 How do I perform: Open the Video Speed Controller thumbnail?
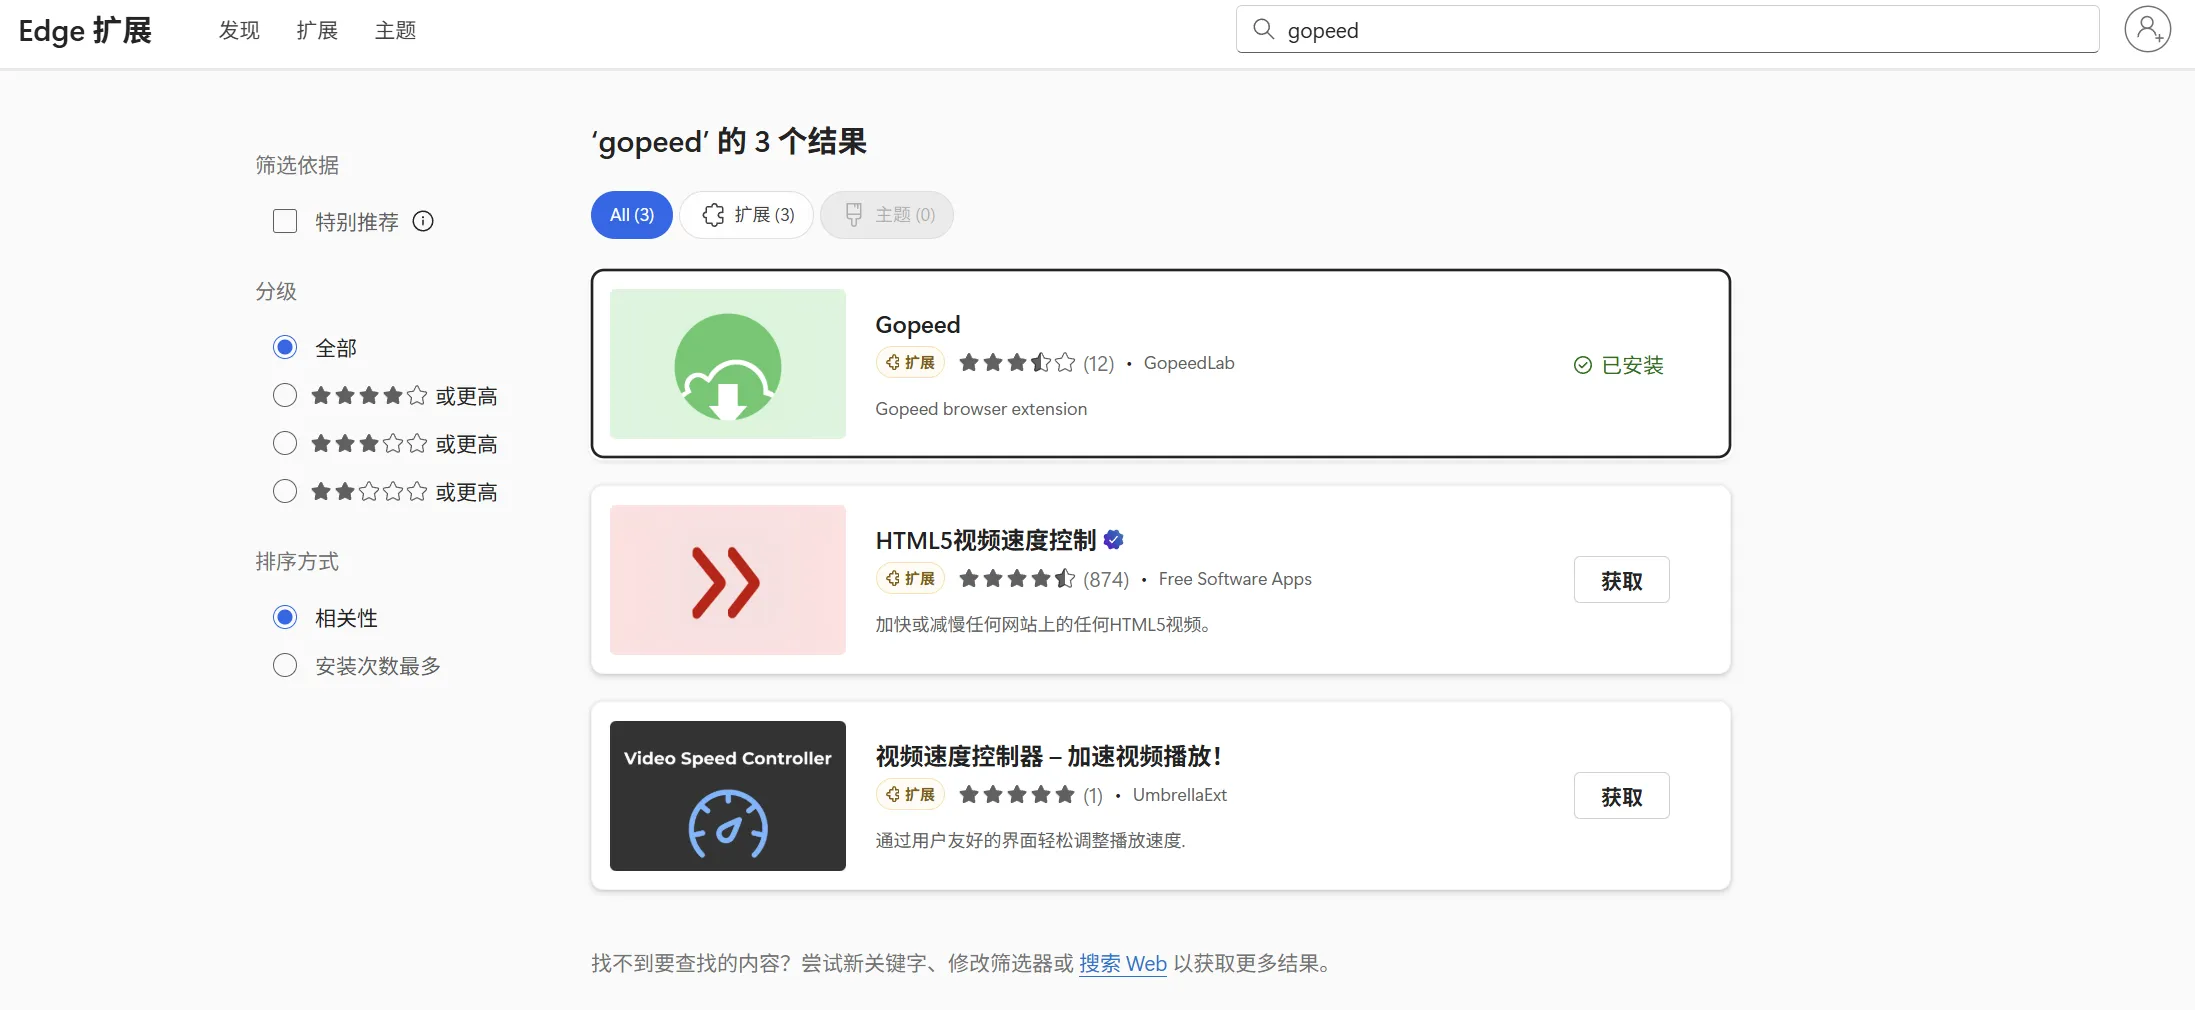click(x=727, y=796)
